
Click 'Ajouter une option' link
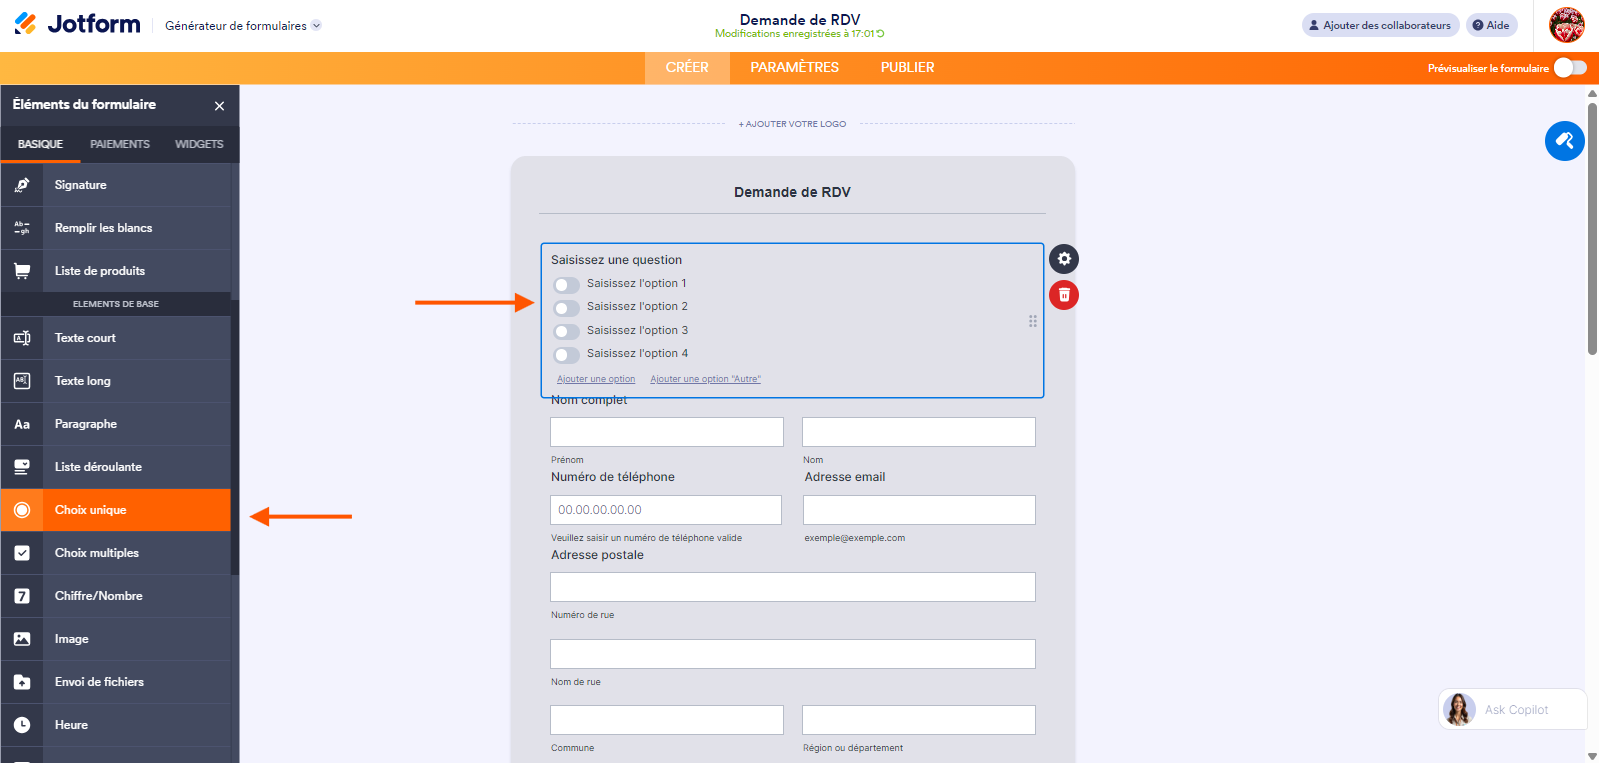[596, 379]
